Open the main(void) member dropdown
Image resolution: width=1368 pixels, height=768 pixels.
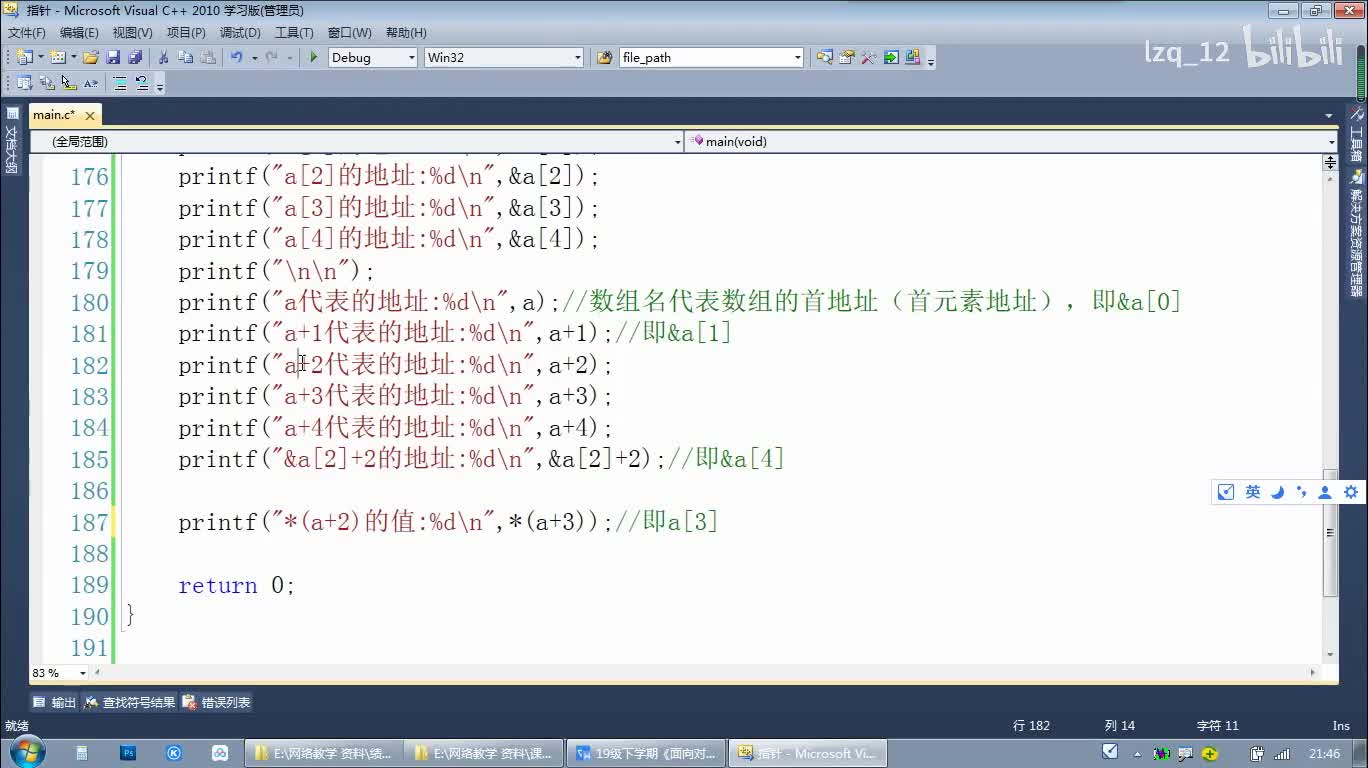tap(1330, 142)
